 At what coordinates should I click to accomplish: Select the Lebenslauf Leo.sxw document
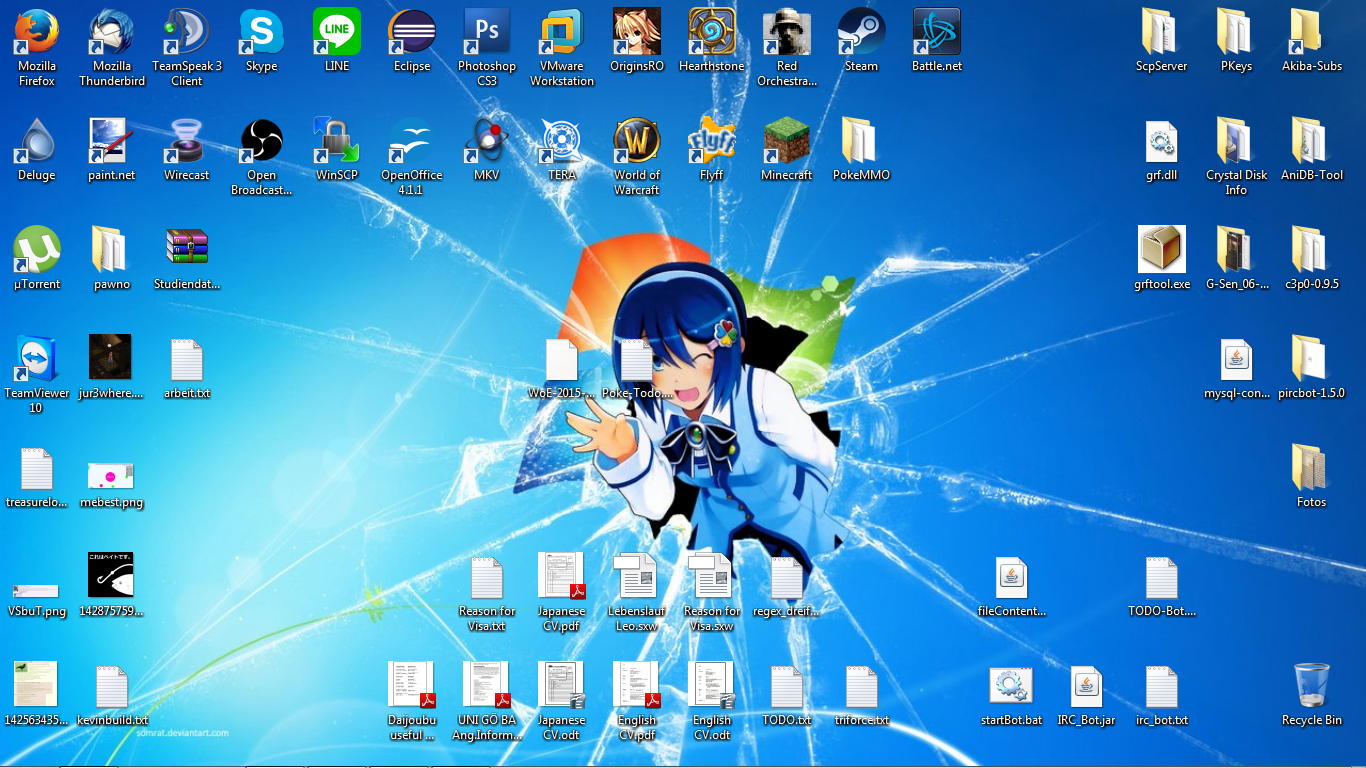pos(637,578)
